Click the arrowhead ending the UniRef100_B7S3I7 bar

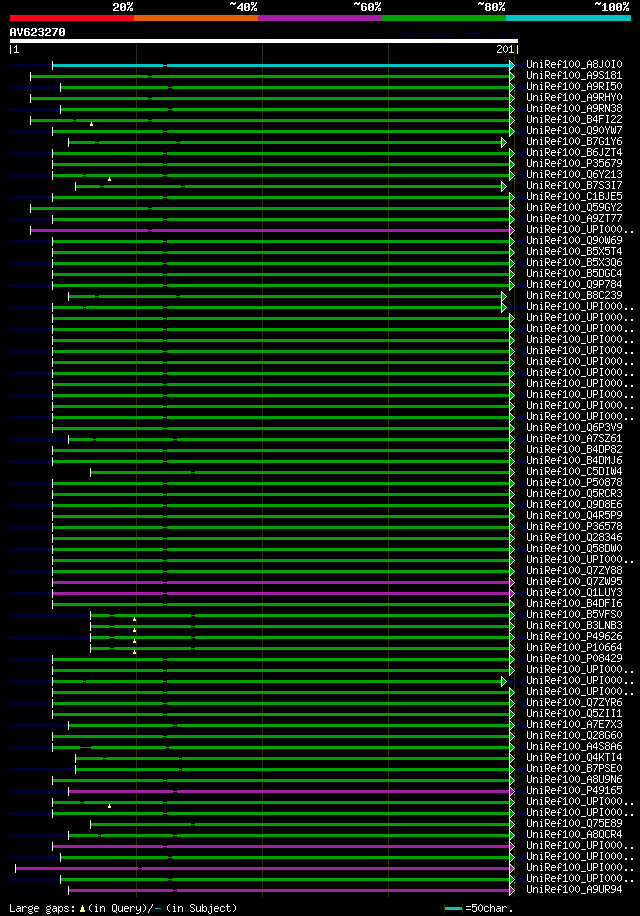(x=504, y=186)
